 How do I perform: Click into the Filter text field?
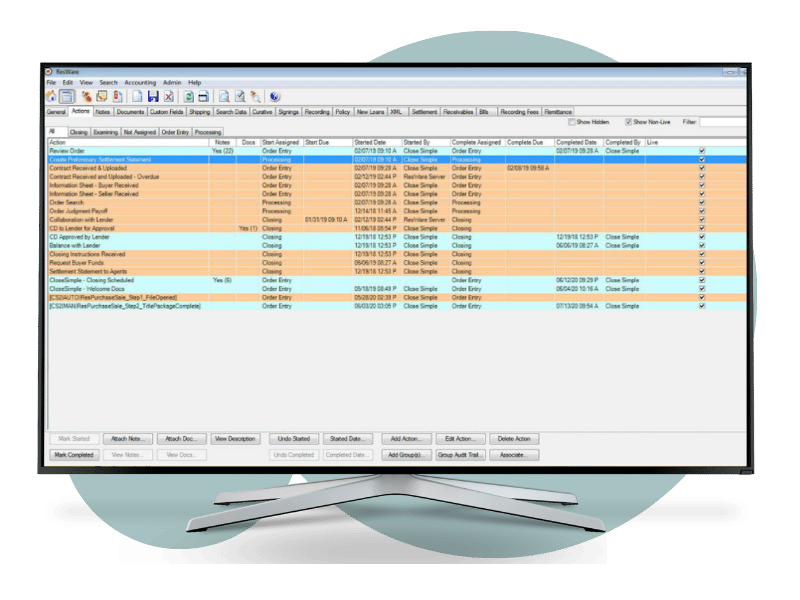point(722,122)
